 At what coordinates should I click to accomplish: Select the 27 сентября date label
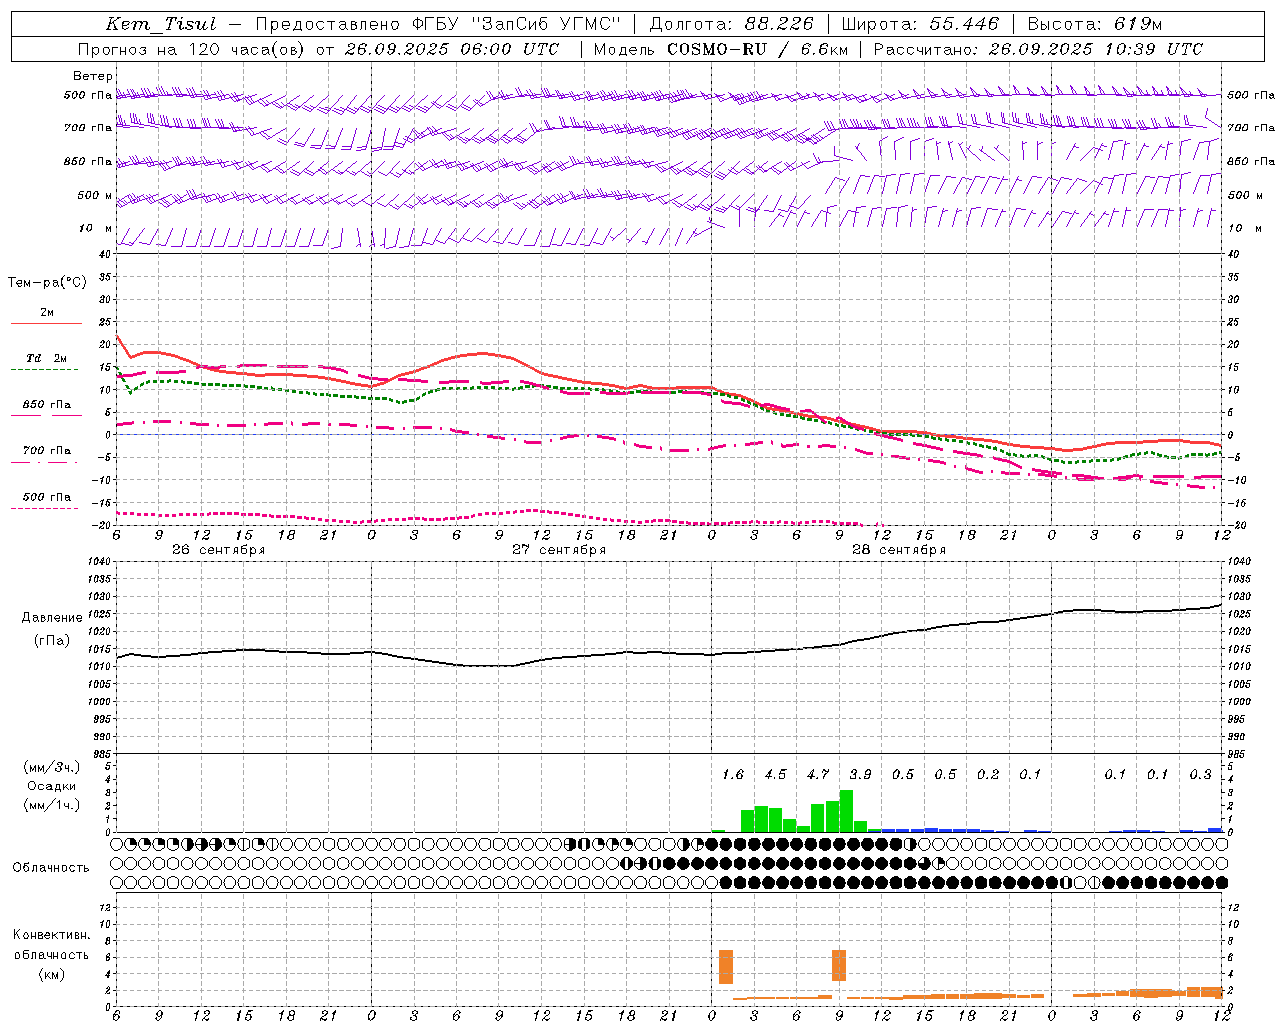(x=558, y=550)
